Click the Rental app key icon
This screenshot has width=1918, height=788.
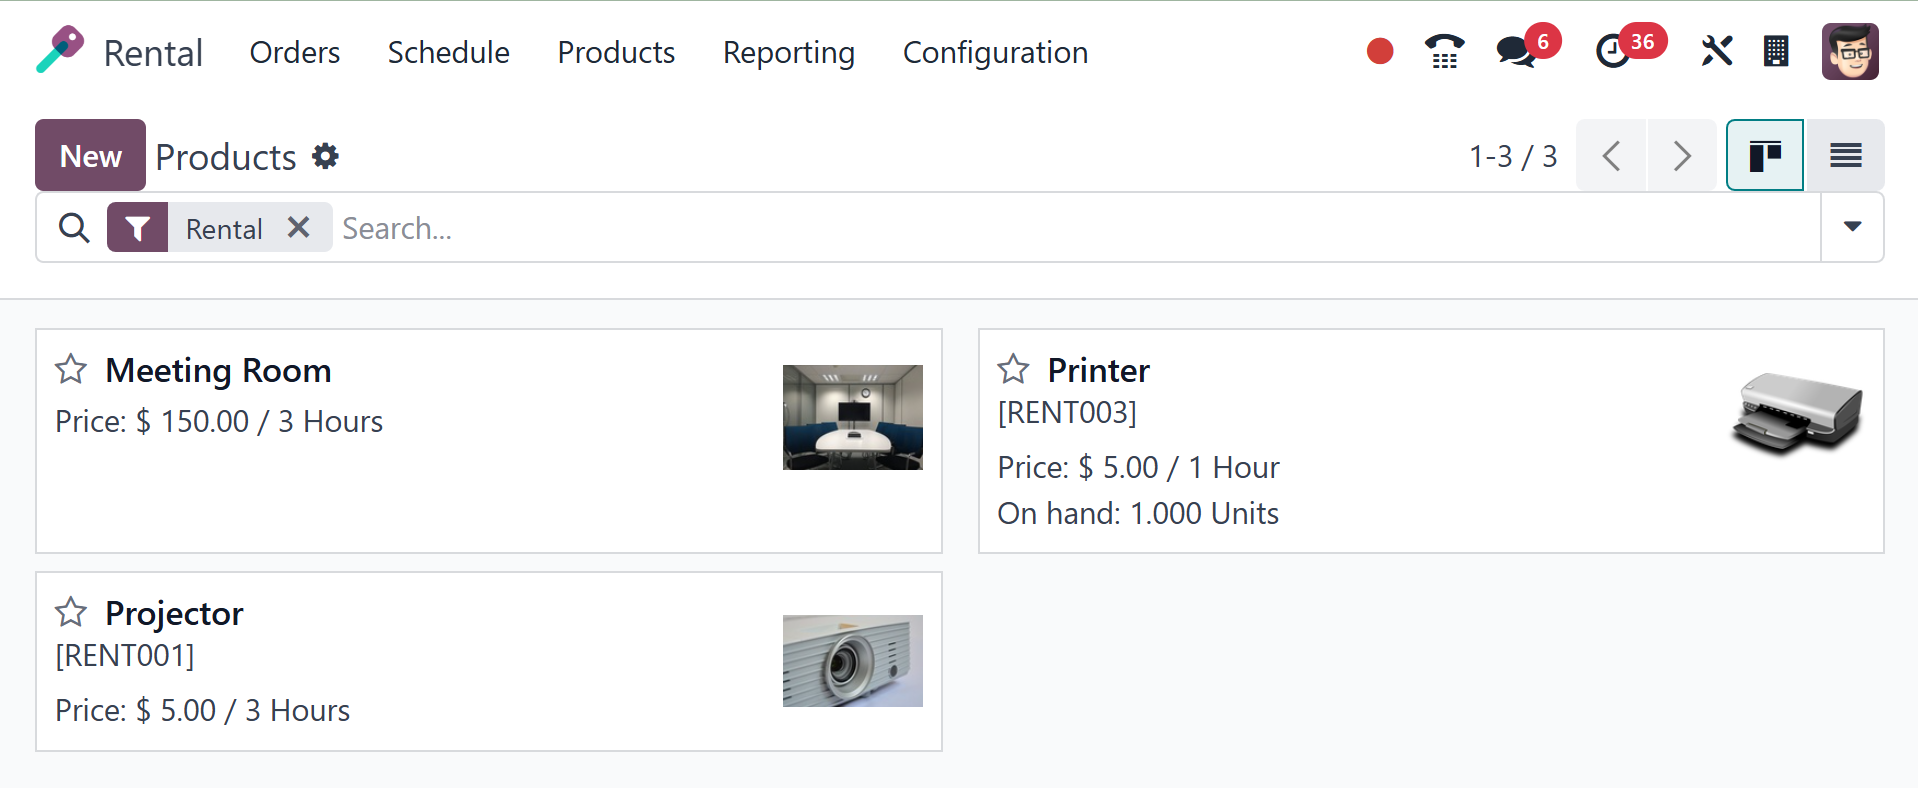point(60,50)
